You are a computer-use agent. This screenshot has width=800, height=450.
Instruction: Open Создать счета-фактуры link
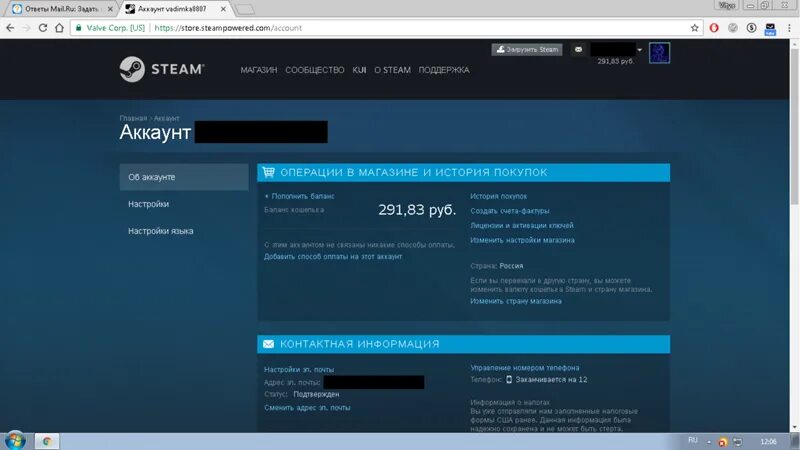pos(510,211)
